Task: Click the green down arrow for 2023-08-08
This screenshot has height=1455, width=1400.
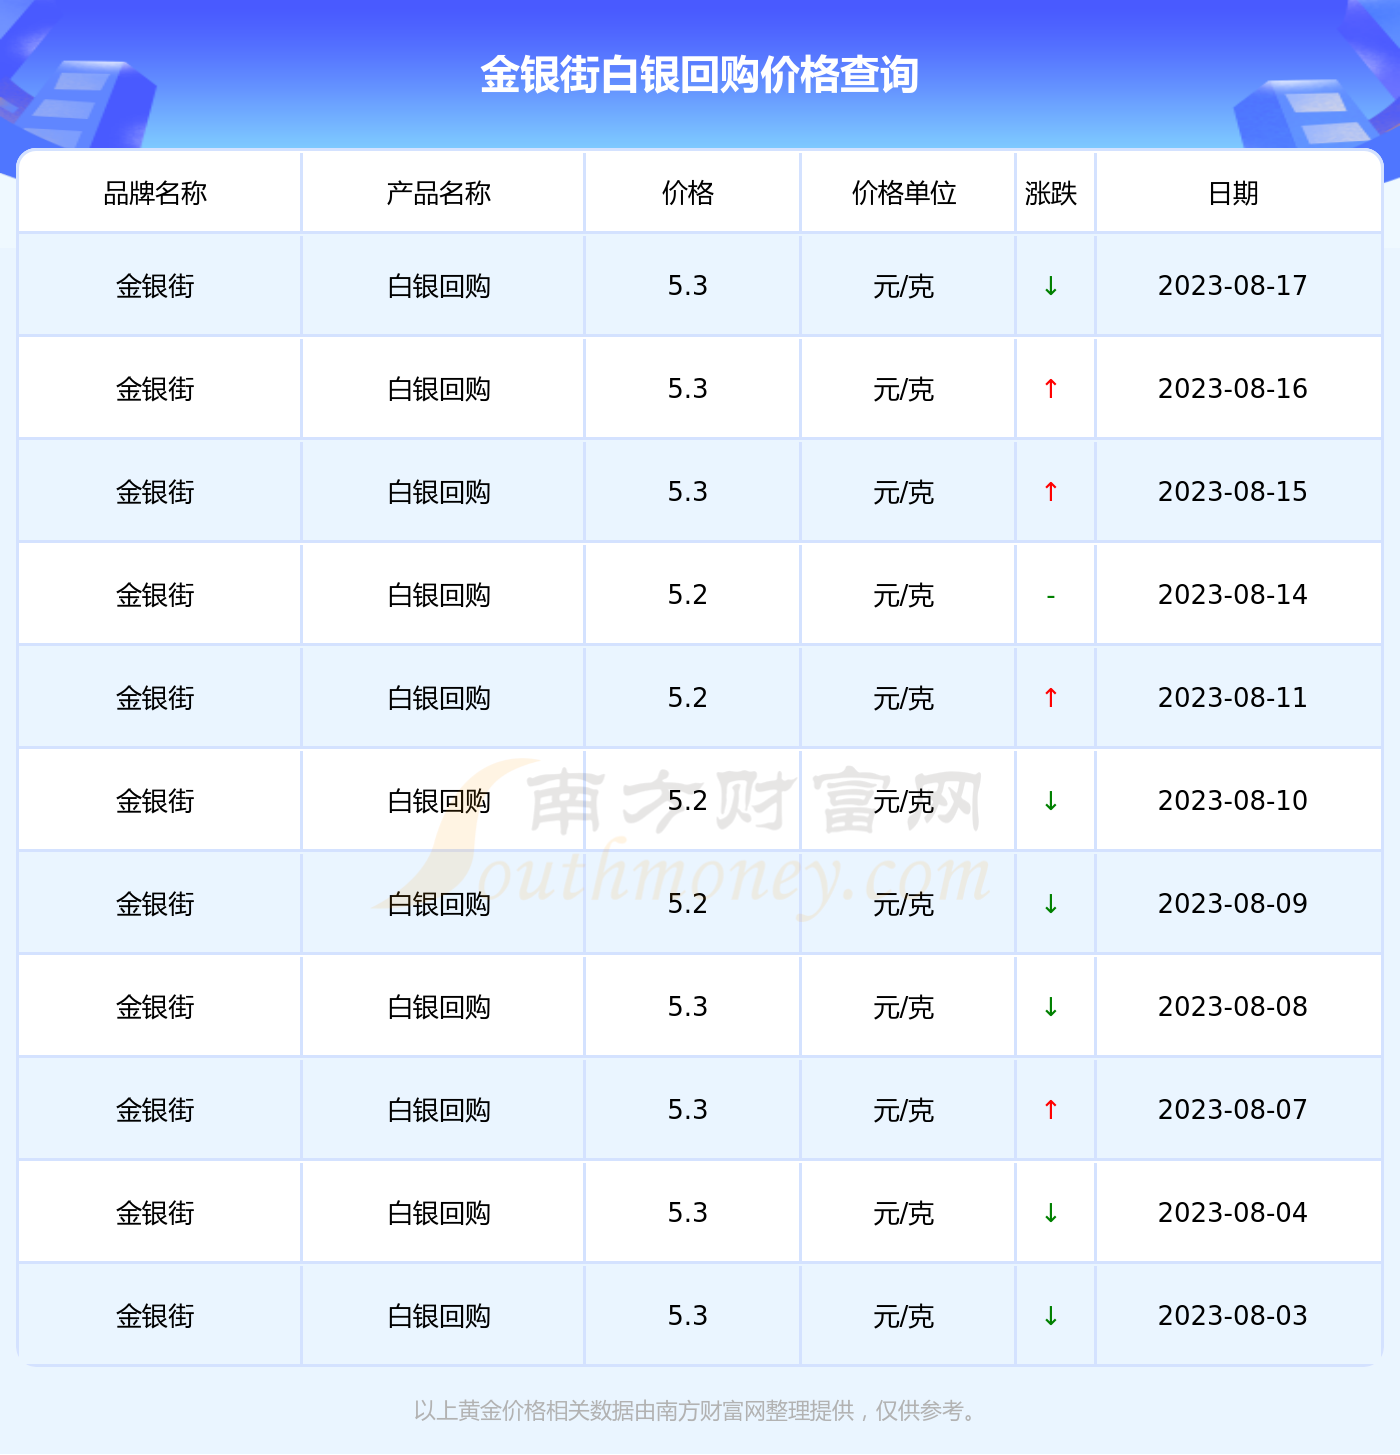Action: 1051,1008
